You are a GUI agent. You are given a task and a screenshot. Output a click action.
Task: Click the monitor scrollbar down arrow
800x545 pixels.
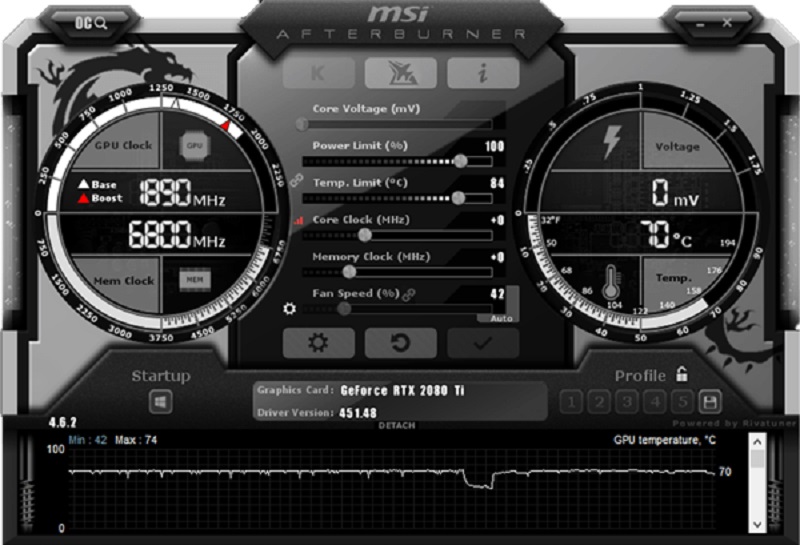(x=757, y=525)
